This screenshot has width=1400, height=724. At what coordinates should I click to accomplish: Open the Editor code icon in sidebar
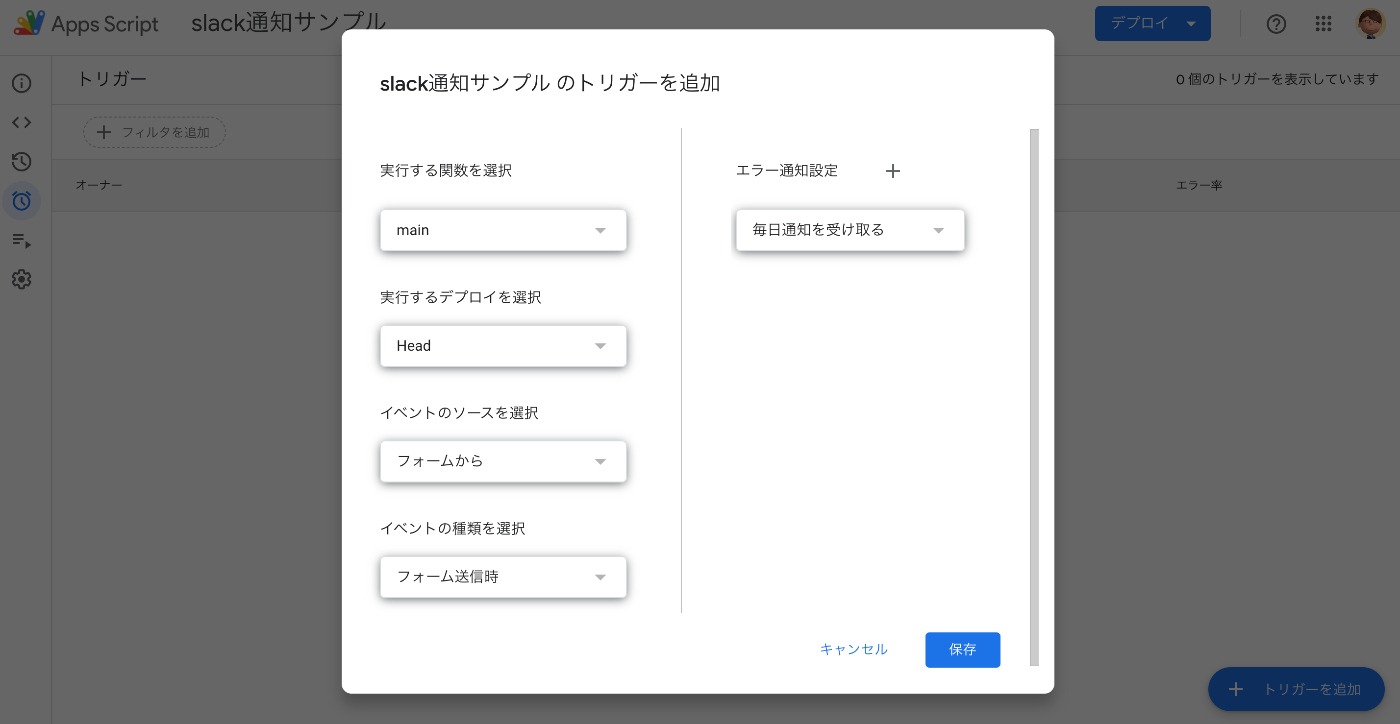(21, 122)
